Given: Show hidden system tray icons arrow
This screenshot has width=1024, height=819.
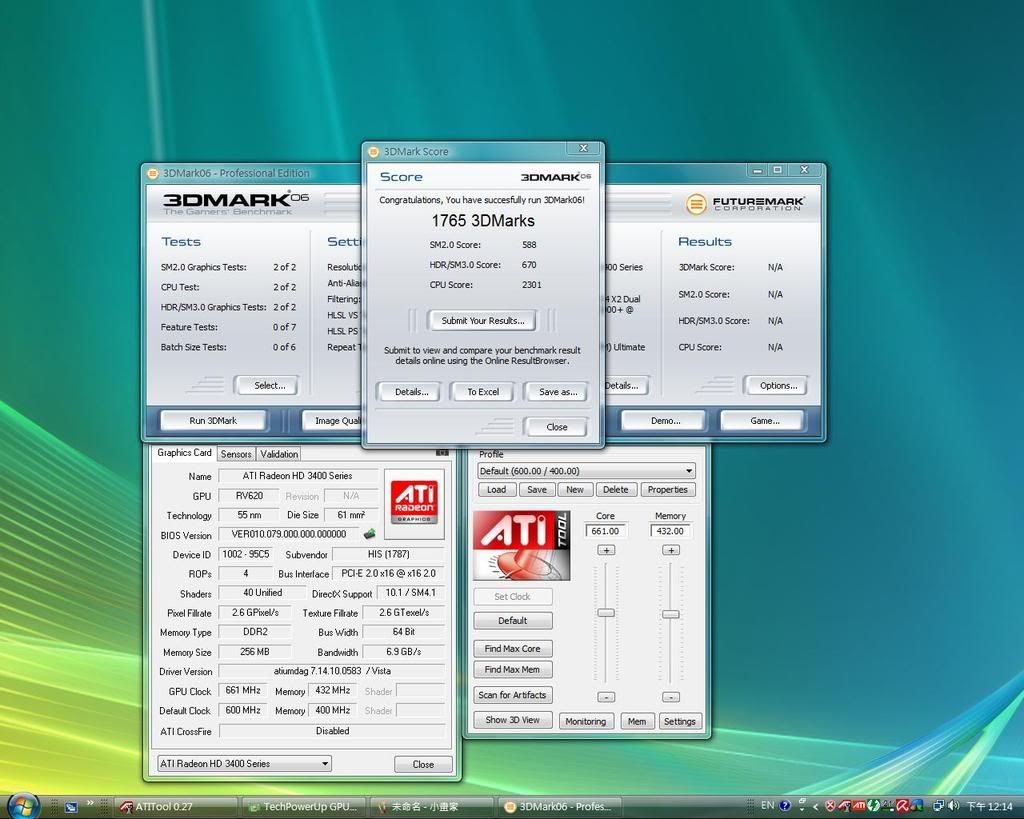Looking at the screenshot, I should 816,807.
